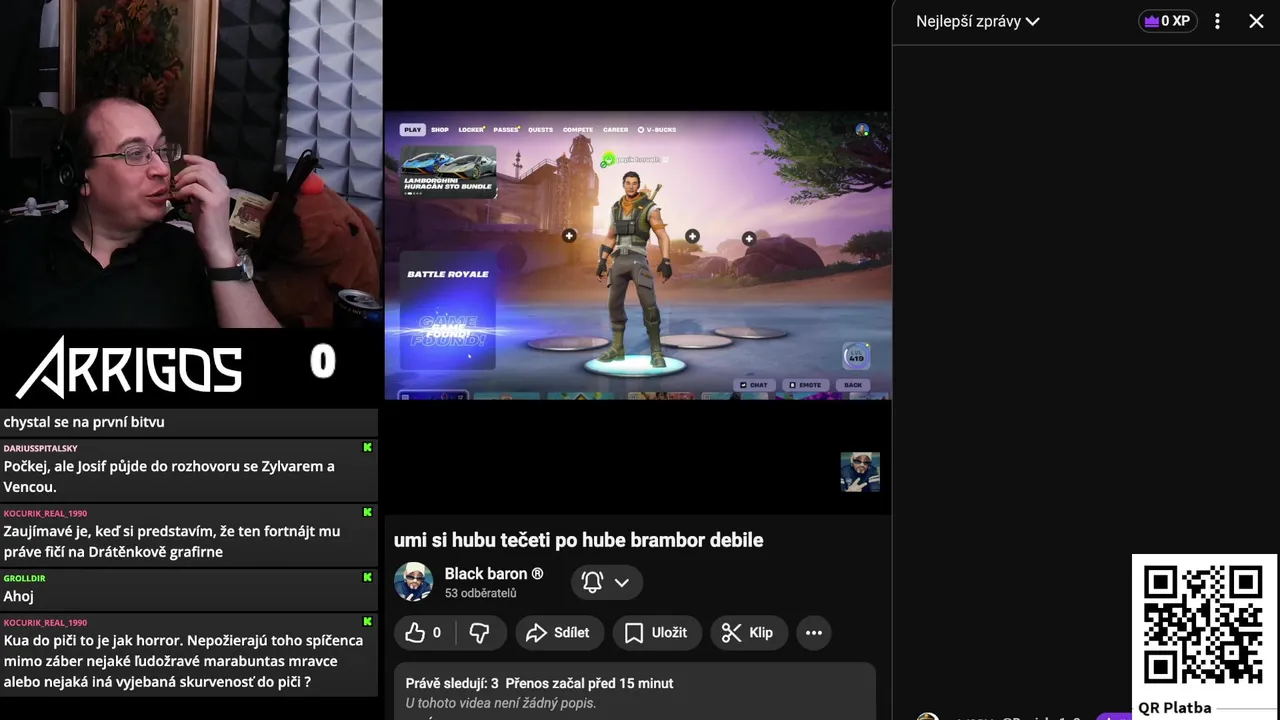Open EMOTE button in Fortnite lobby

pos(805,385)
